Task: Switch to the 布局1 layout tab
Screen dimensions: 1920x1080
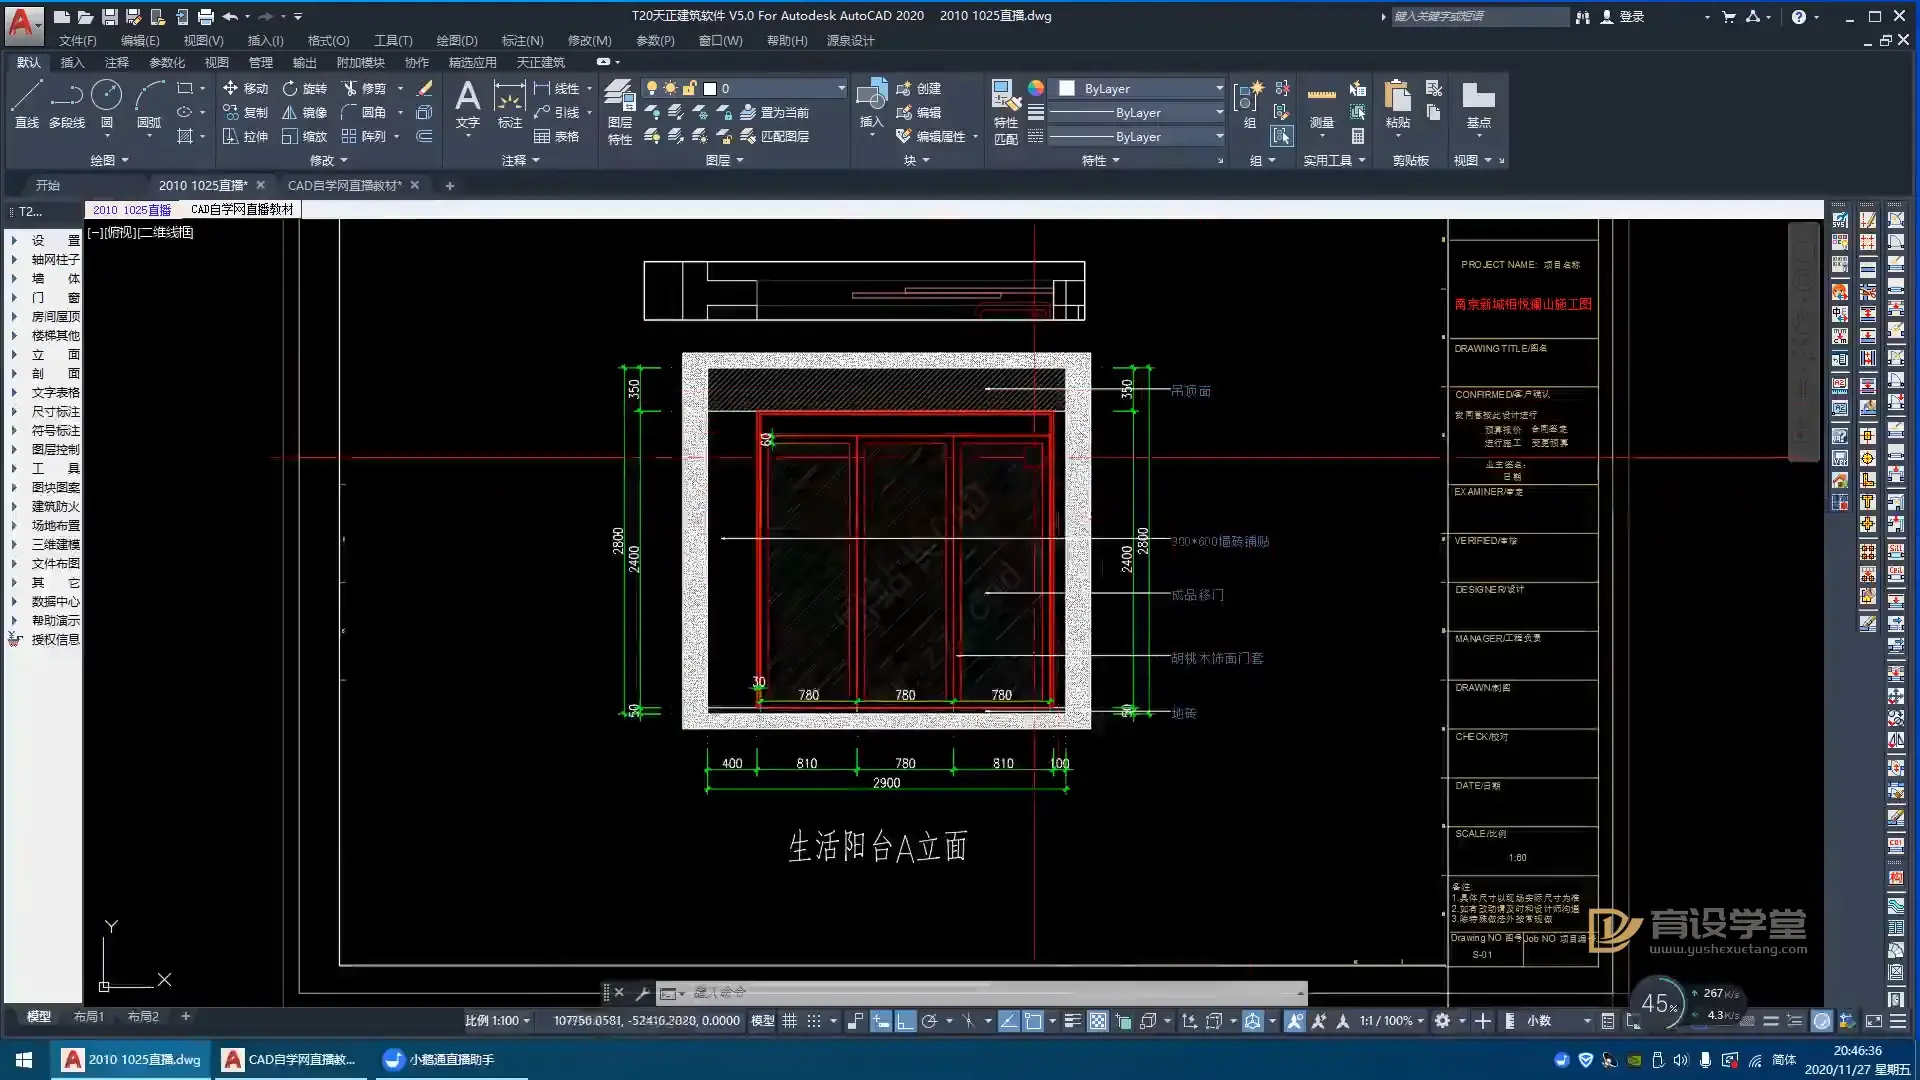Action: (x=88, y=1016)
